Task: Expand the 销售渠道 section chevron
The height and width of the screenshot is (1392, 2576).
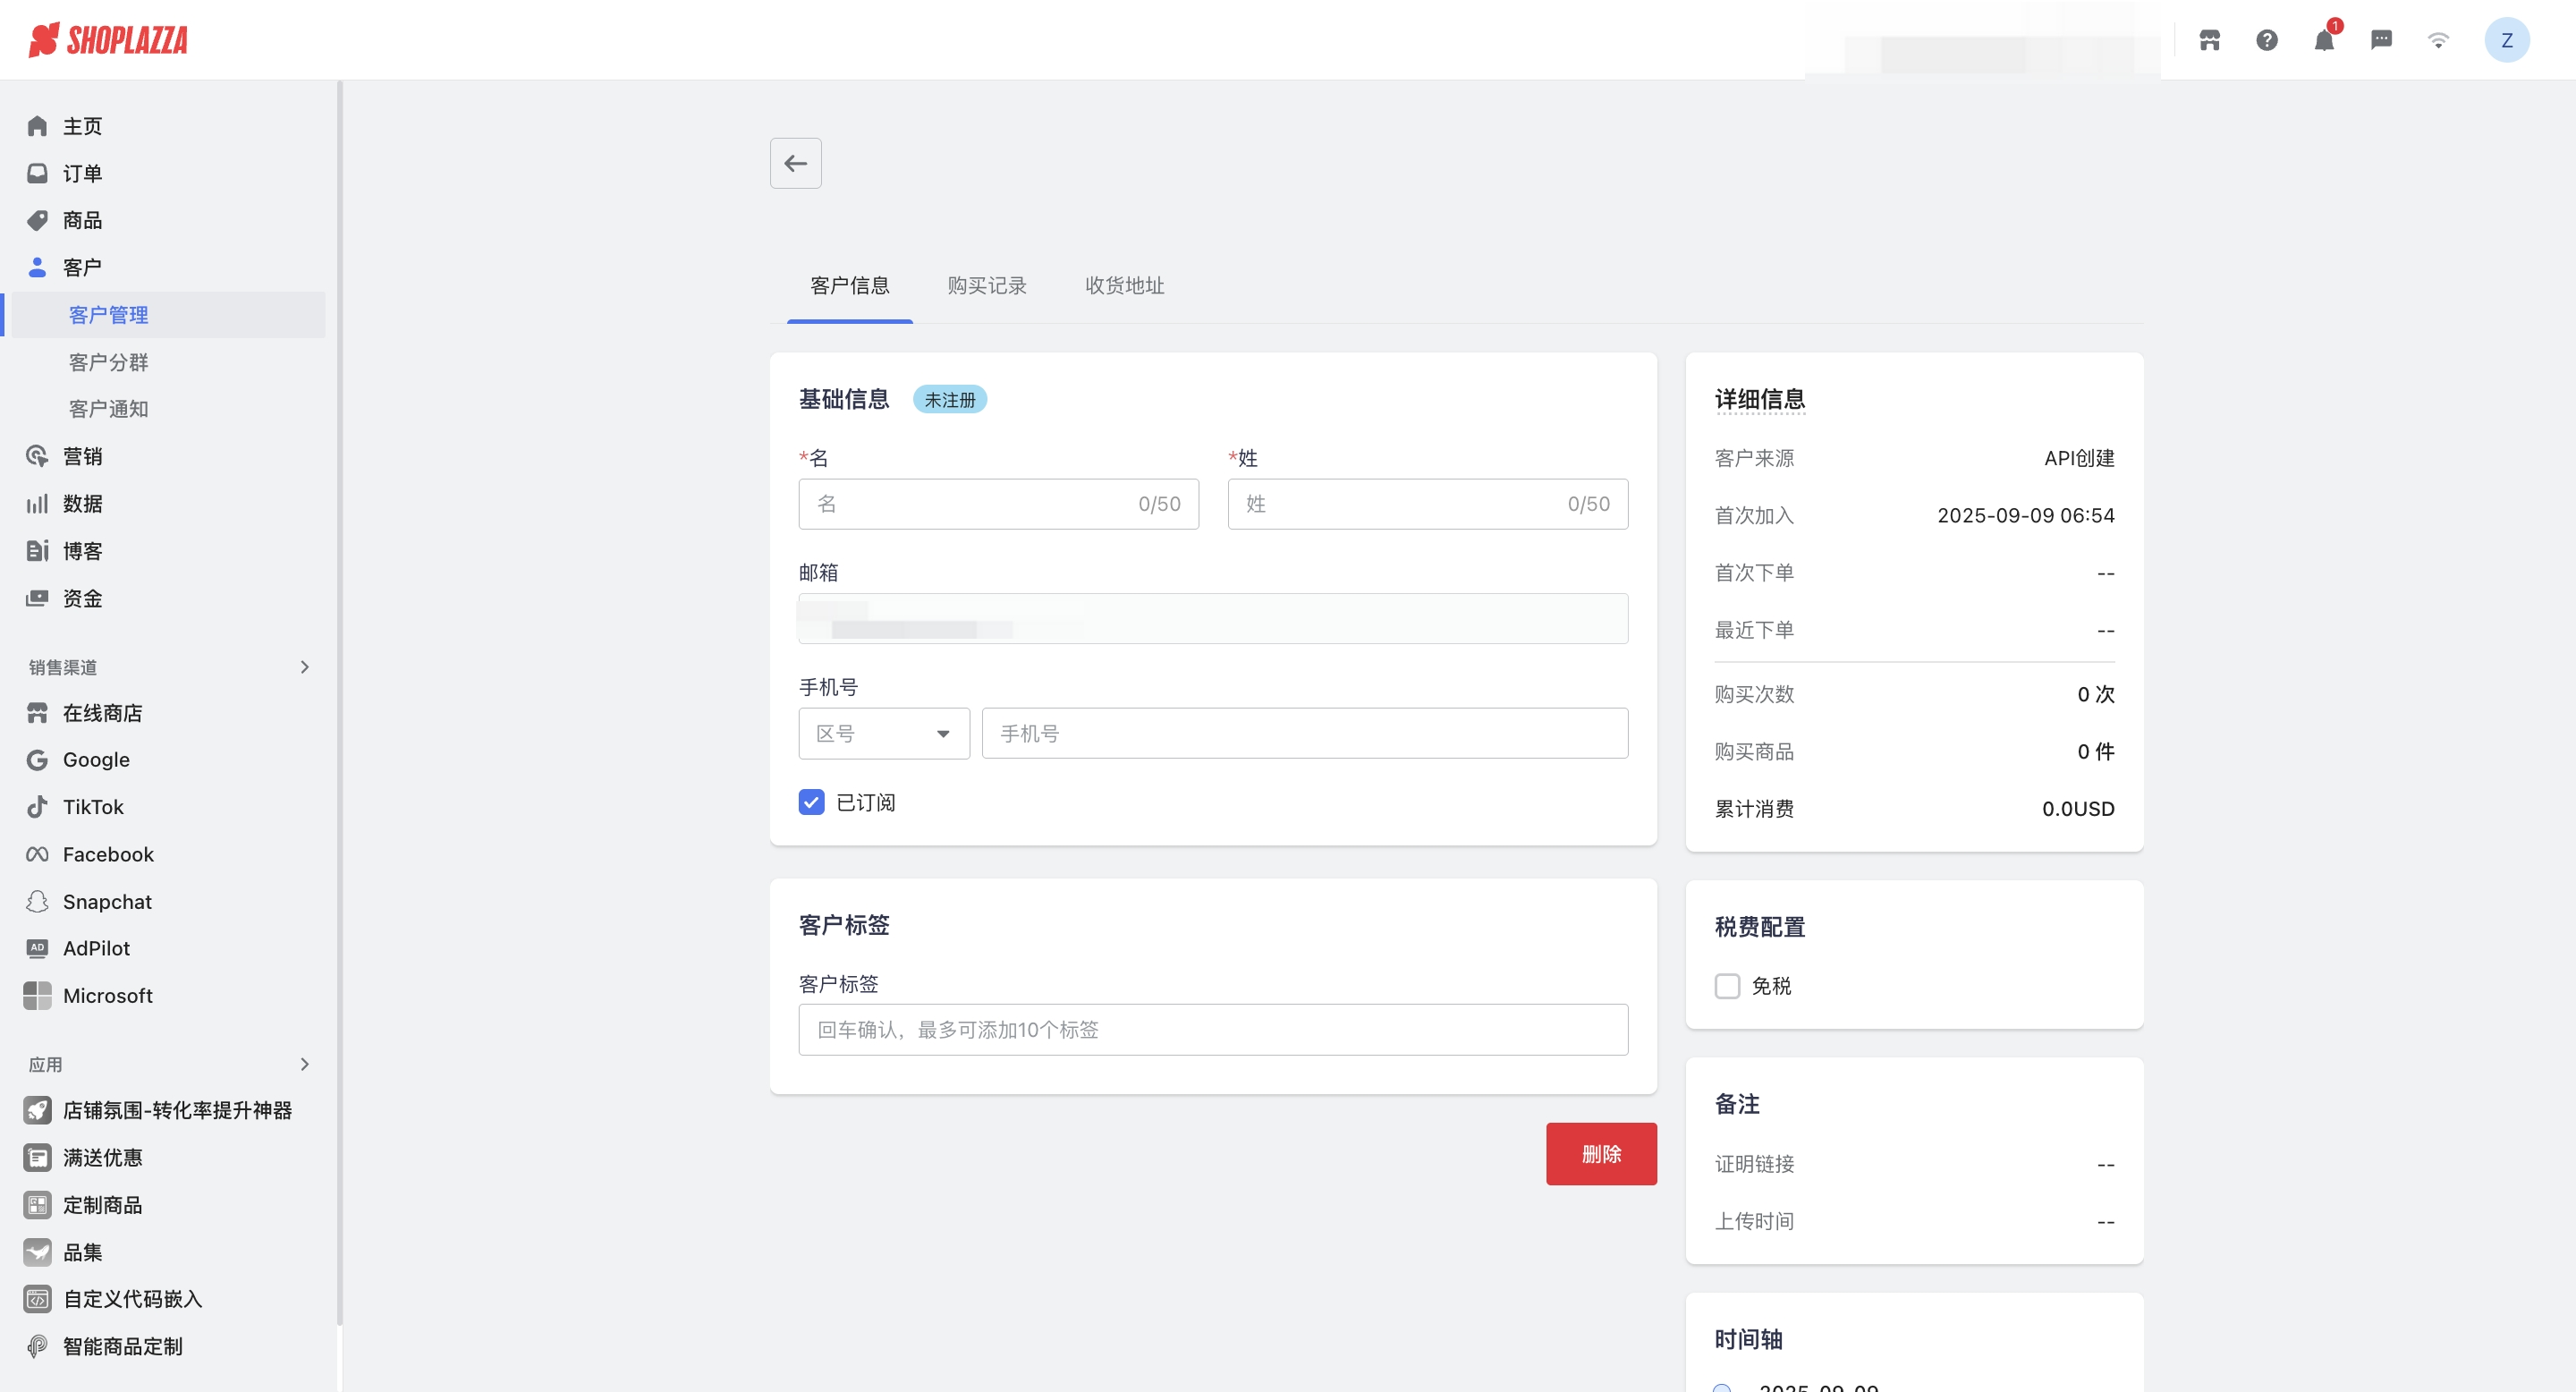Action: pyautogui.click(x=305, y=667)
